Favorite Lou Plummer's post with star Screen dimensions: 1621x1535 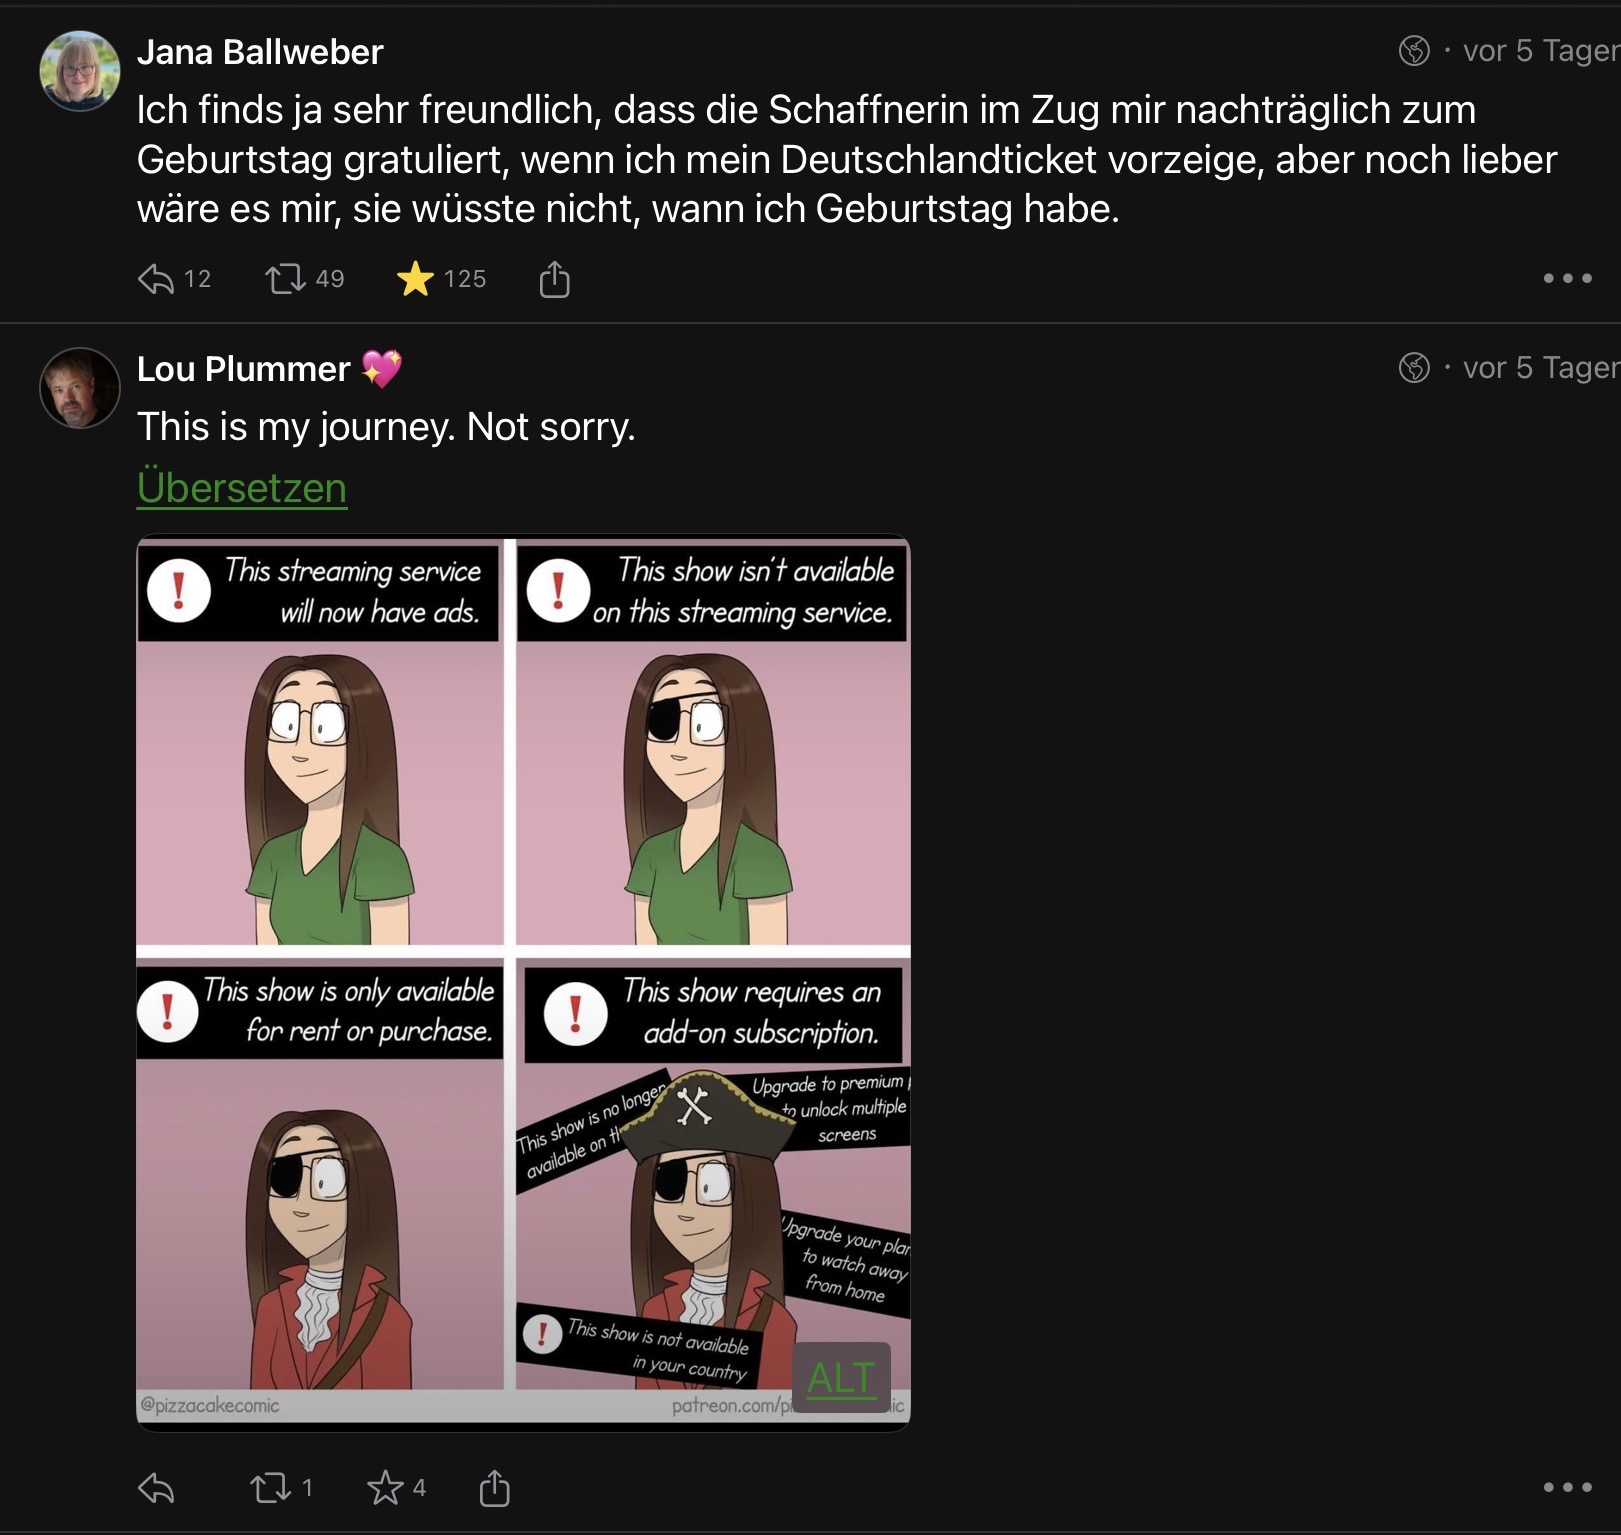385,1488
